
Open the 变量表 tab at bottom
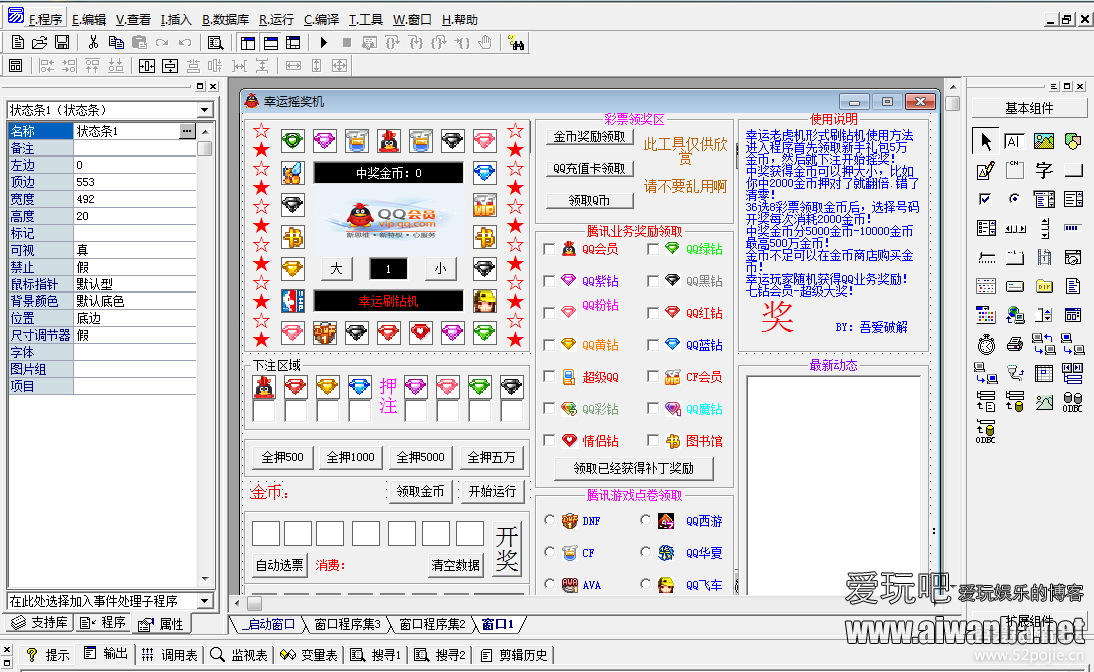(308, 655)
